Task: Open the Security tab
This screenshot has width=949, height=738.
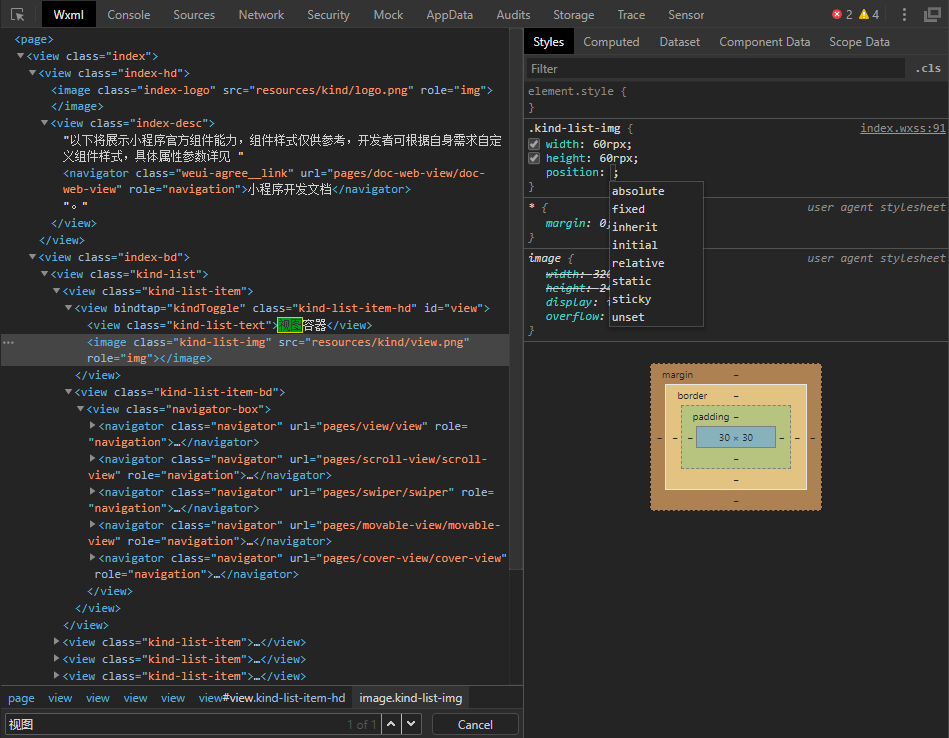Action: pyautogui.click(x=328, y=15)
